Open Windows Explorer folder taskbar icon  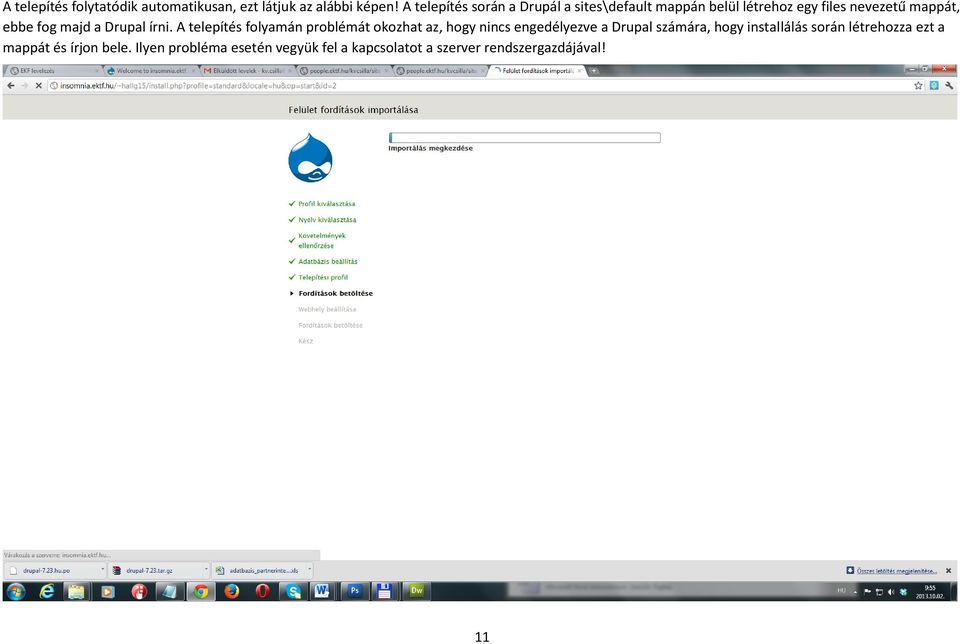click(76, 591)
